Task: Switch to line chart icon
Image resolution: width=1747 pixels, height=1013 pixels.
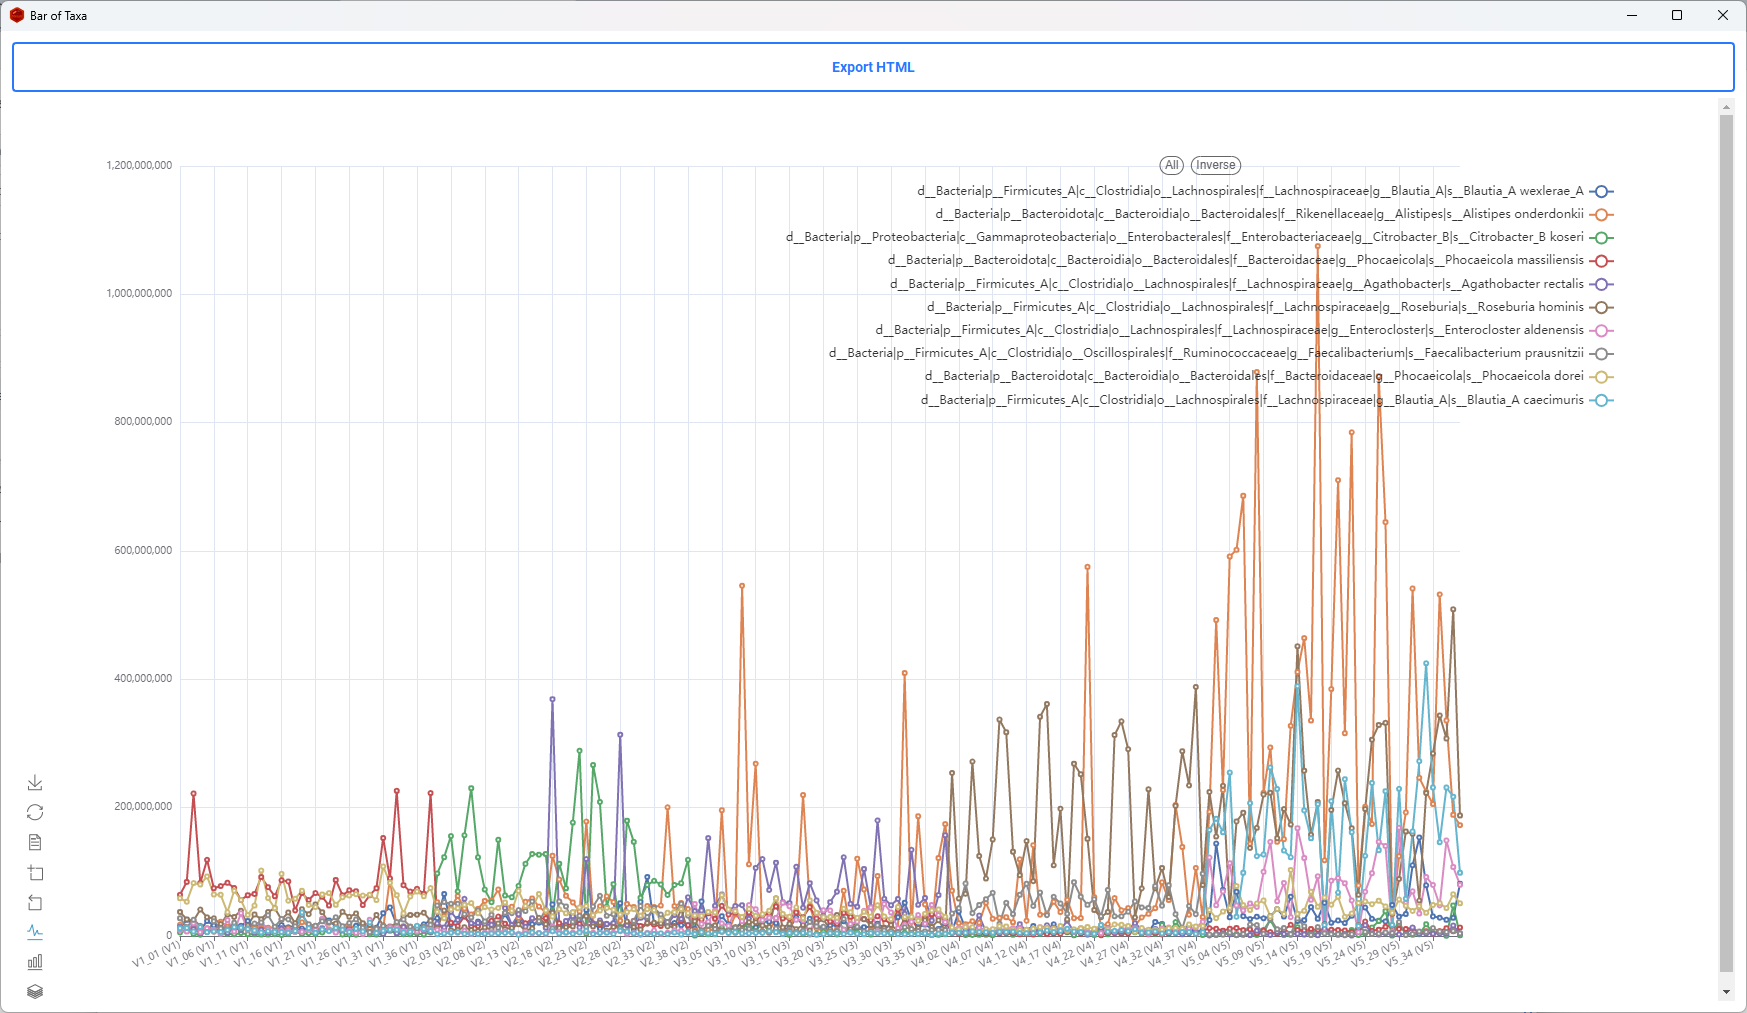Action: 35,932
